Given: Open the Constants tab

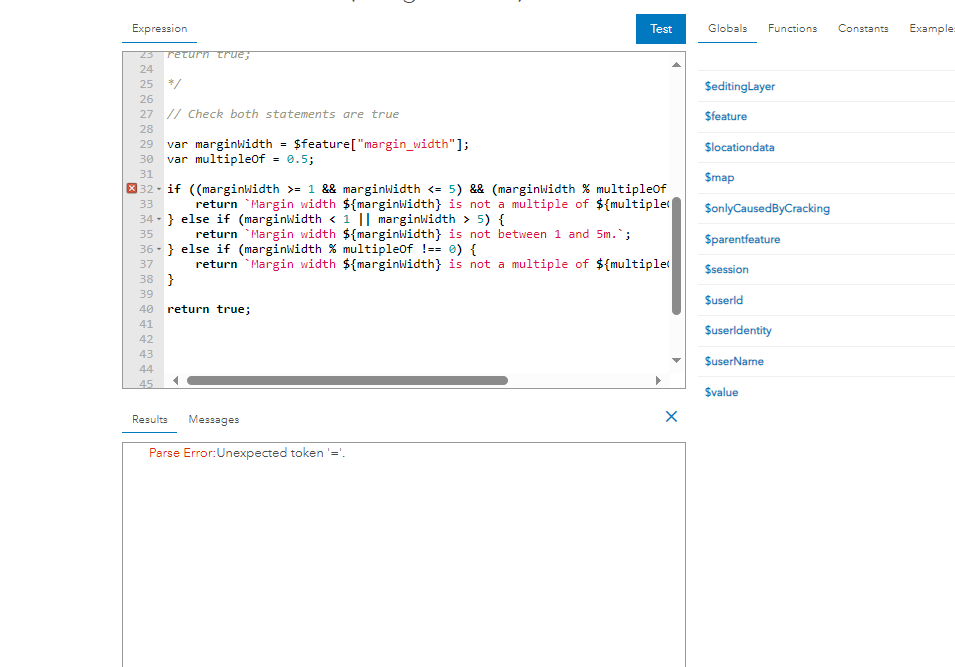Looking at the screenshot, I should coord(863,28).
